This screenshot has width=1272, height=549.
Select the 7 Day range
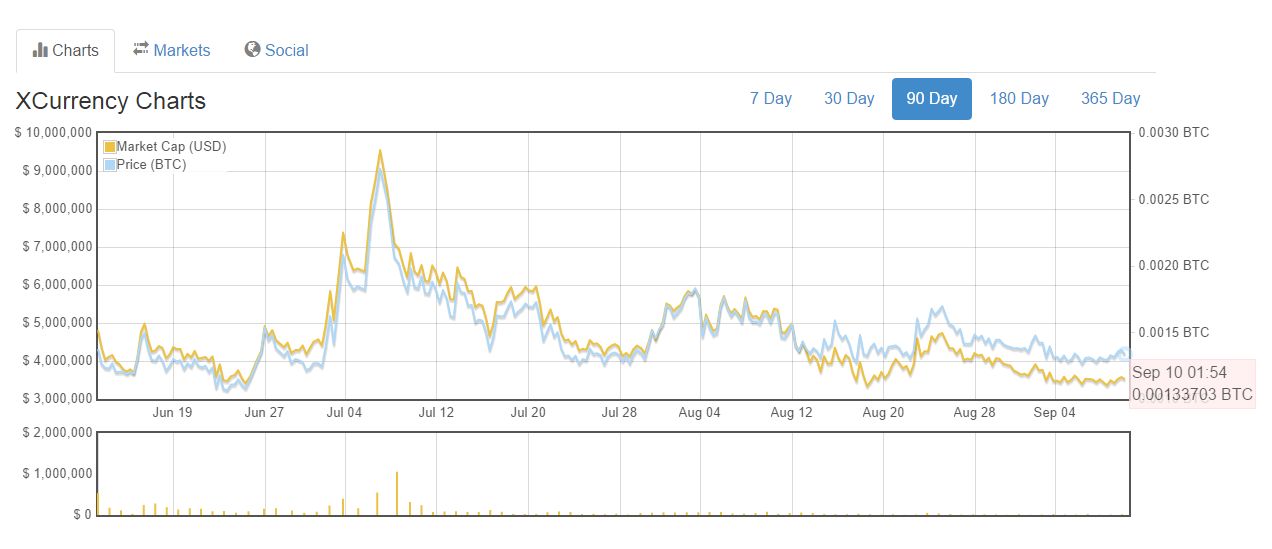click(x=771, y=98)
